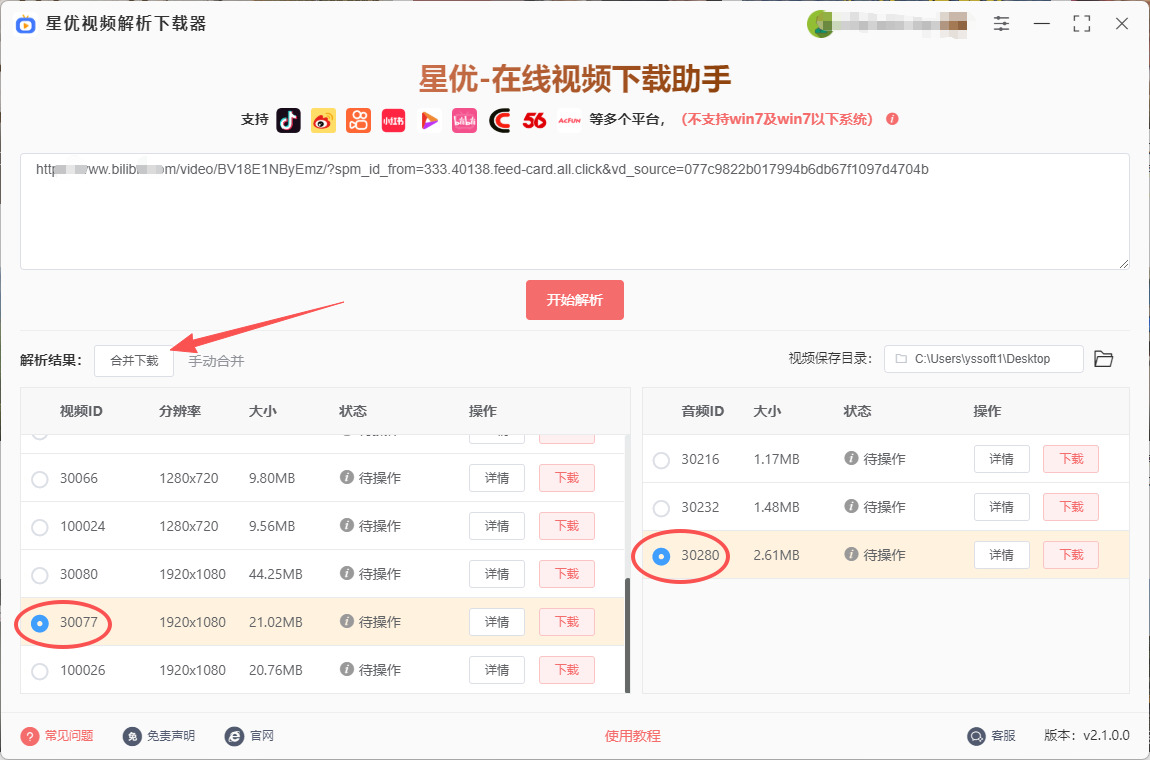1150x760 pixels.
Task: Click the 免责声明 icon in footer
Action: 132,736
